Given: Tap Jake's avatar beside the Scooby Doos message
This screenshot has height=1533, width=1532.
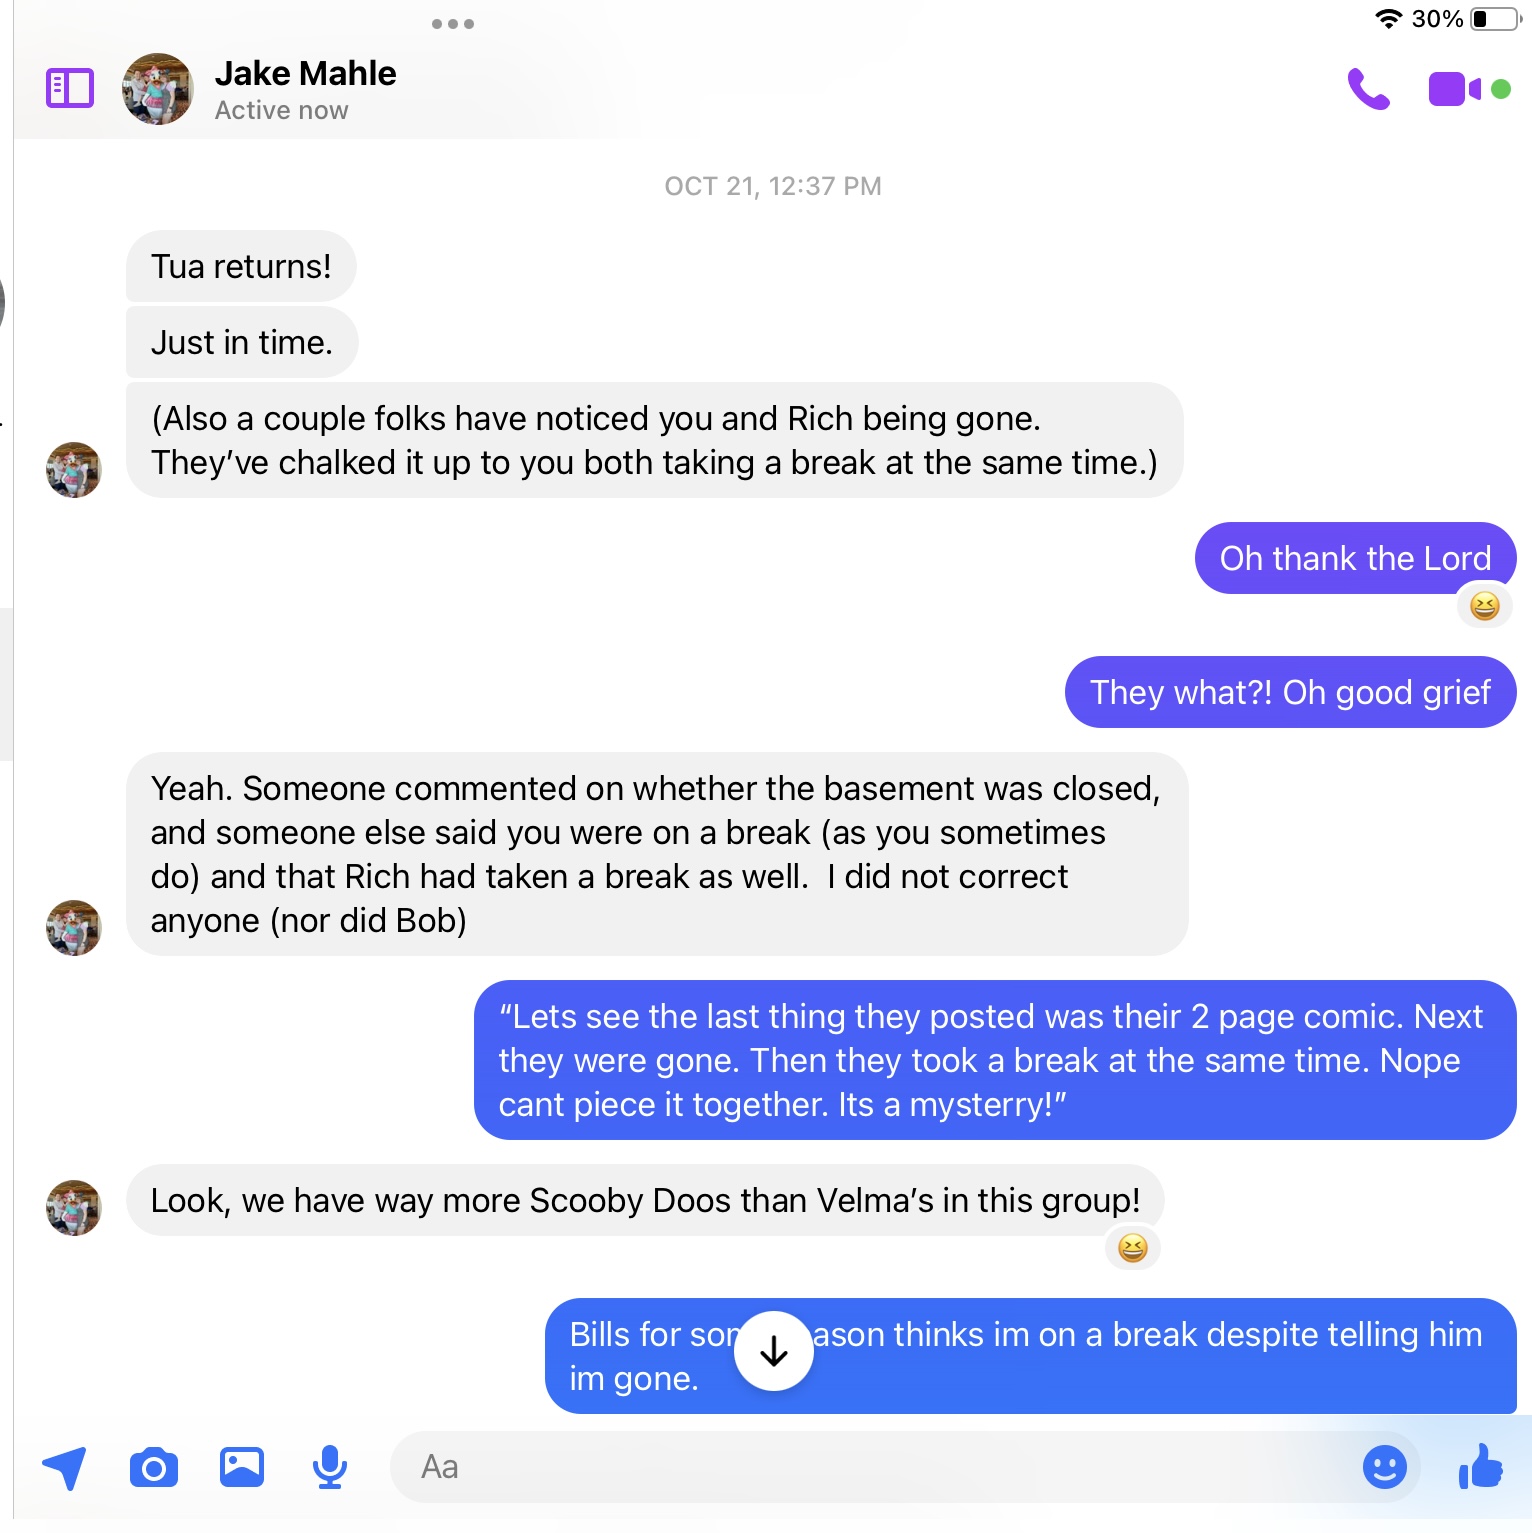Looking at the screenshot, I should (74, 1208).
